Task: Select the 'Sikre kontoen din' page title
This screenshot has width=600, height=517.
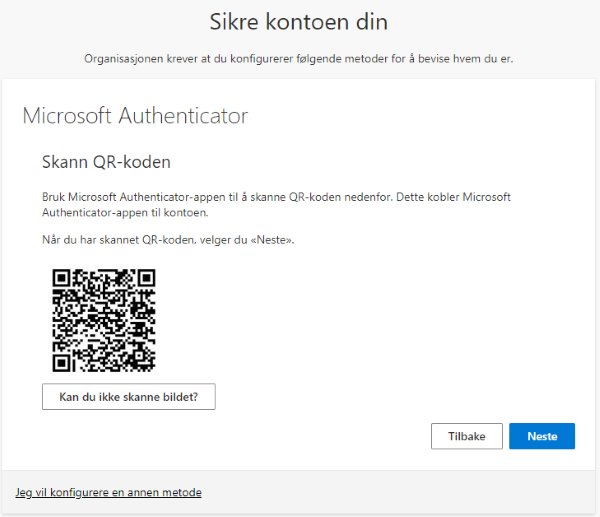Action: click(298, 22)
